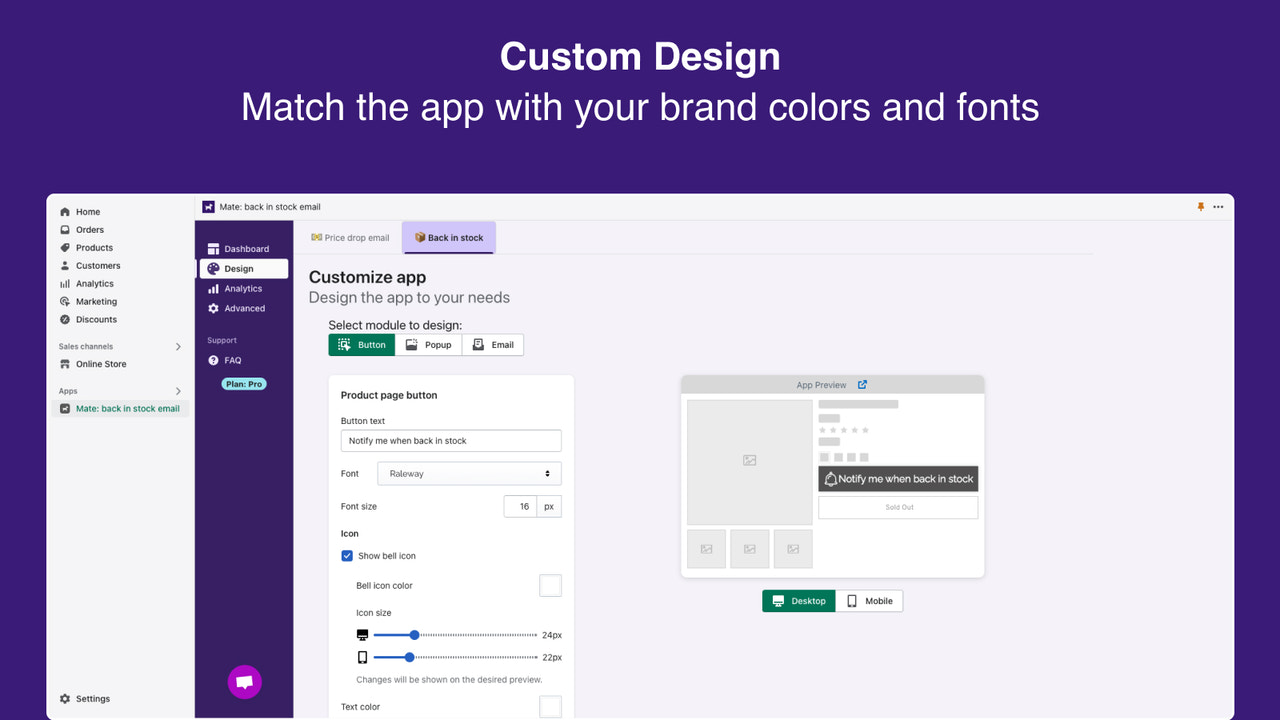Screen dimensions: 1280x720
Task: Pick the Bell icon color swatch
Action: pyautogui.click(x=550, y=585)
